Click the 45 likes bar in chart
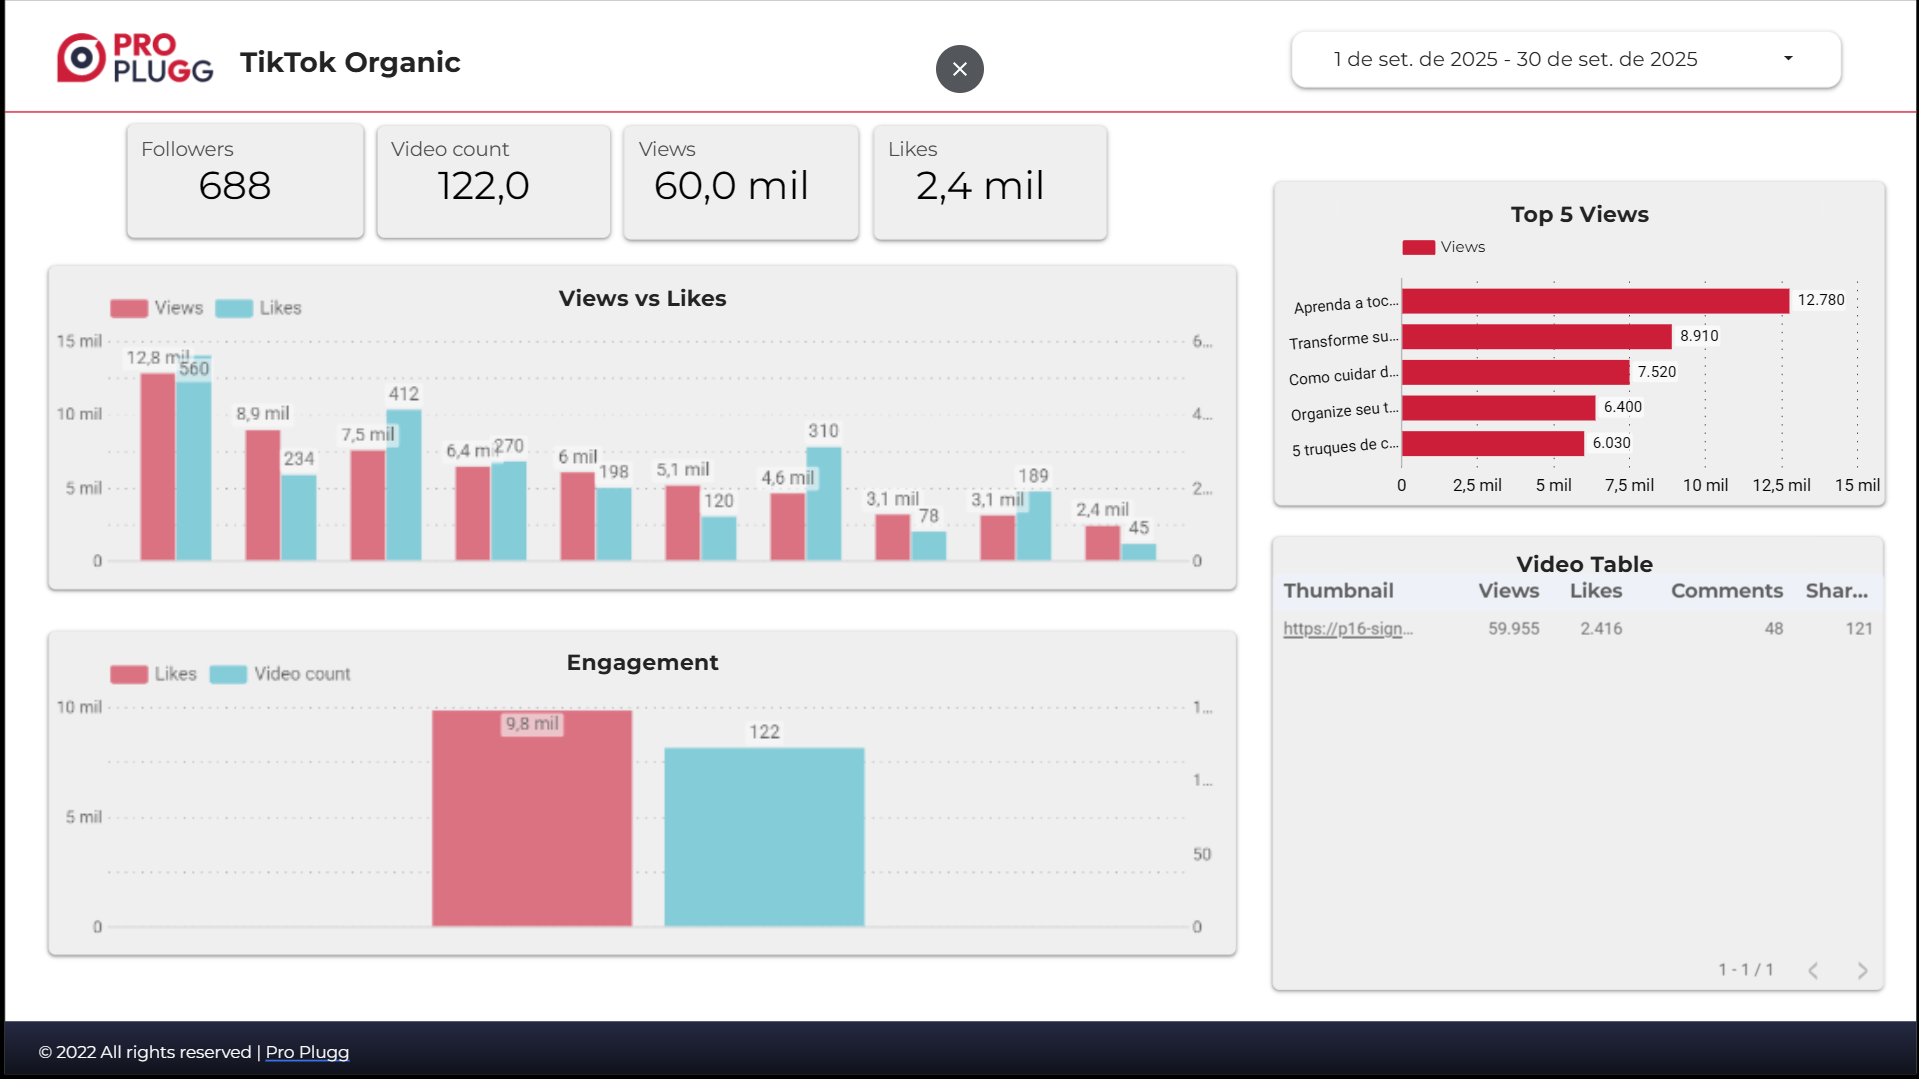The width and height of the screenshot is (1919, 1079). point(1139,552)
